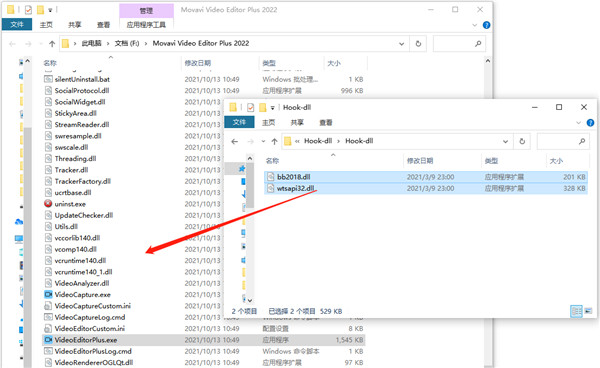Select wtsapi32.dll in Hook-dll window
The image size is (600, 368).
coord(426,188)
